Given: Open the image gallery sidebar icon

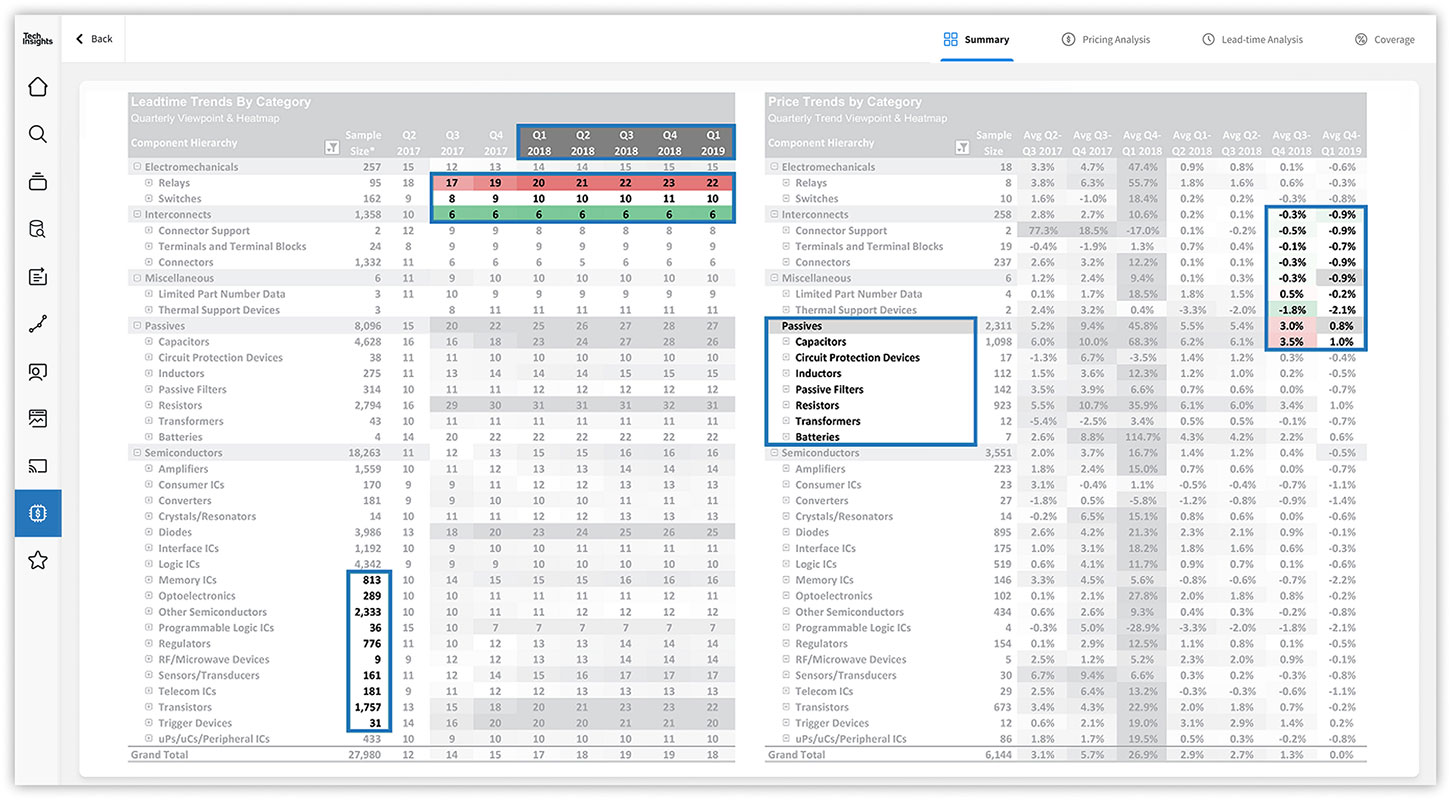Looking at the screenshot, I should pyautogui.click(x=38, y=419).
